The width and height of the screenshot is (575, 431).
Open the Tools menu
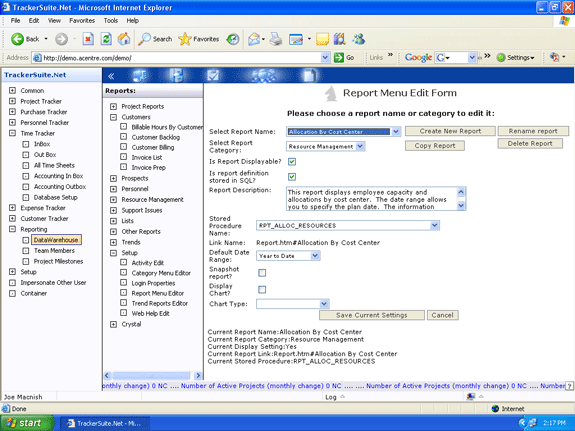point(111,21)
